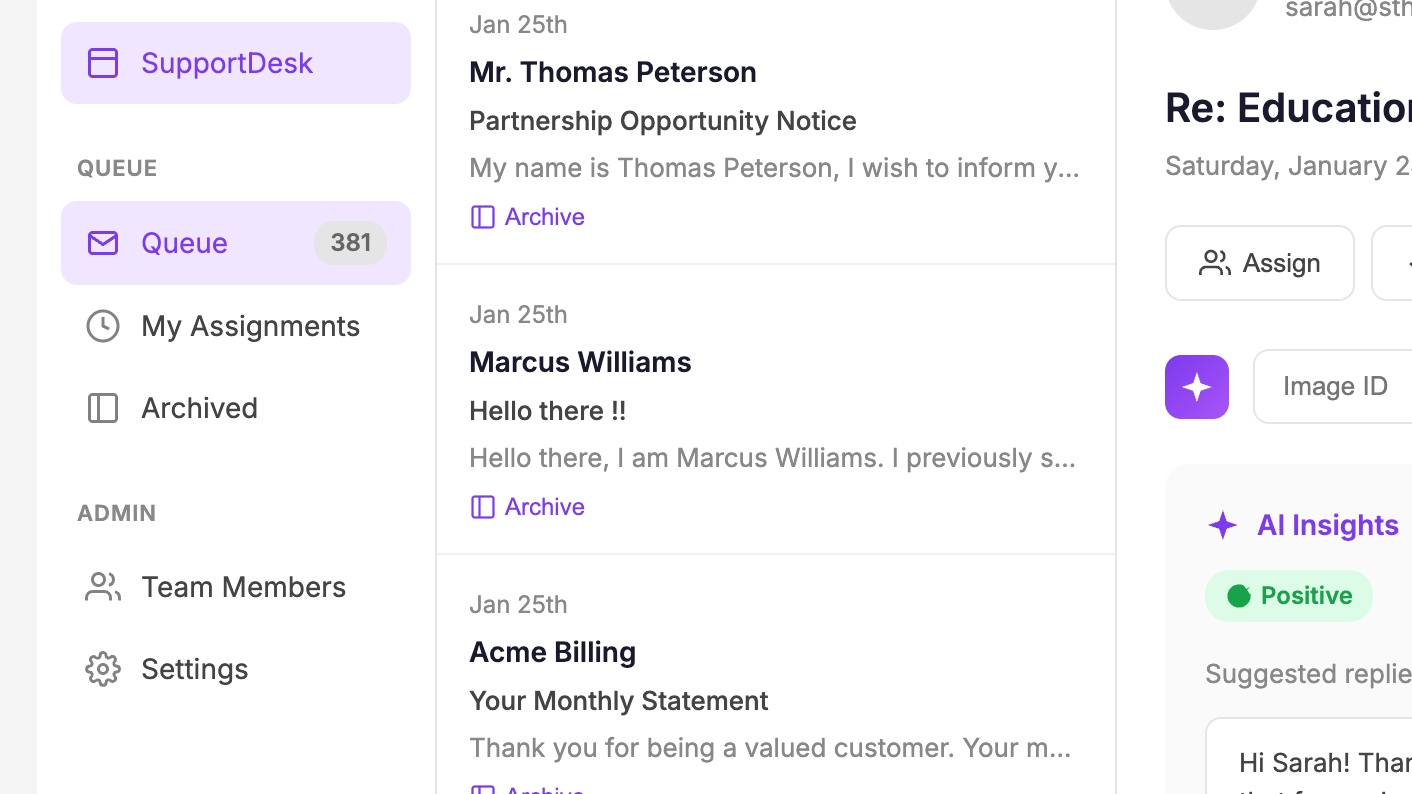The image size is (1412, 794).
Task: Open the Settings gear icon
Action: tap(102, 669)
